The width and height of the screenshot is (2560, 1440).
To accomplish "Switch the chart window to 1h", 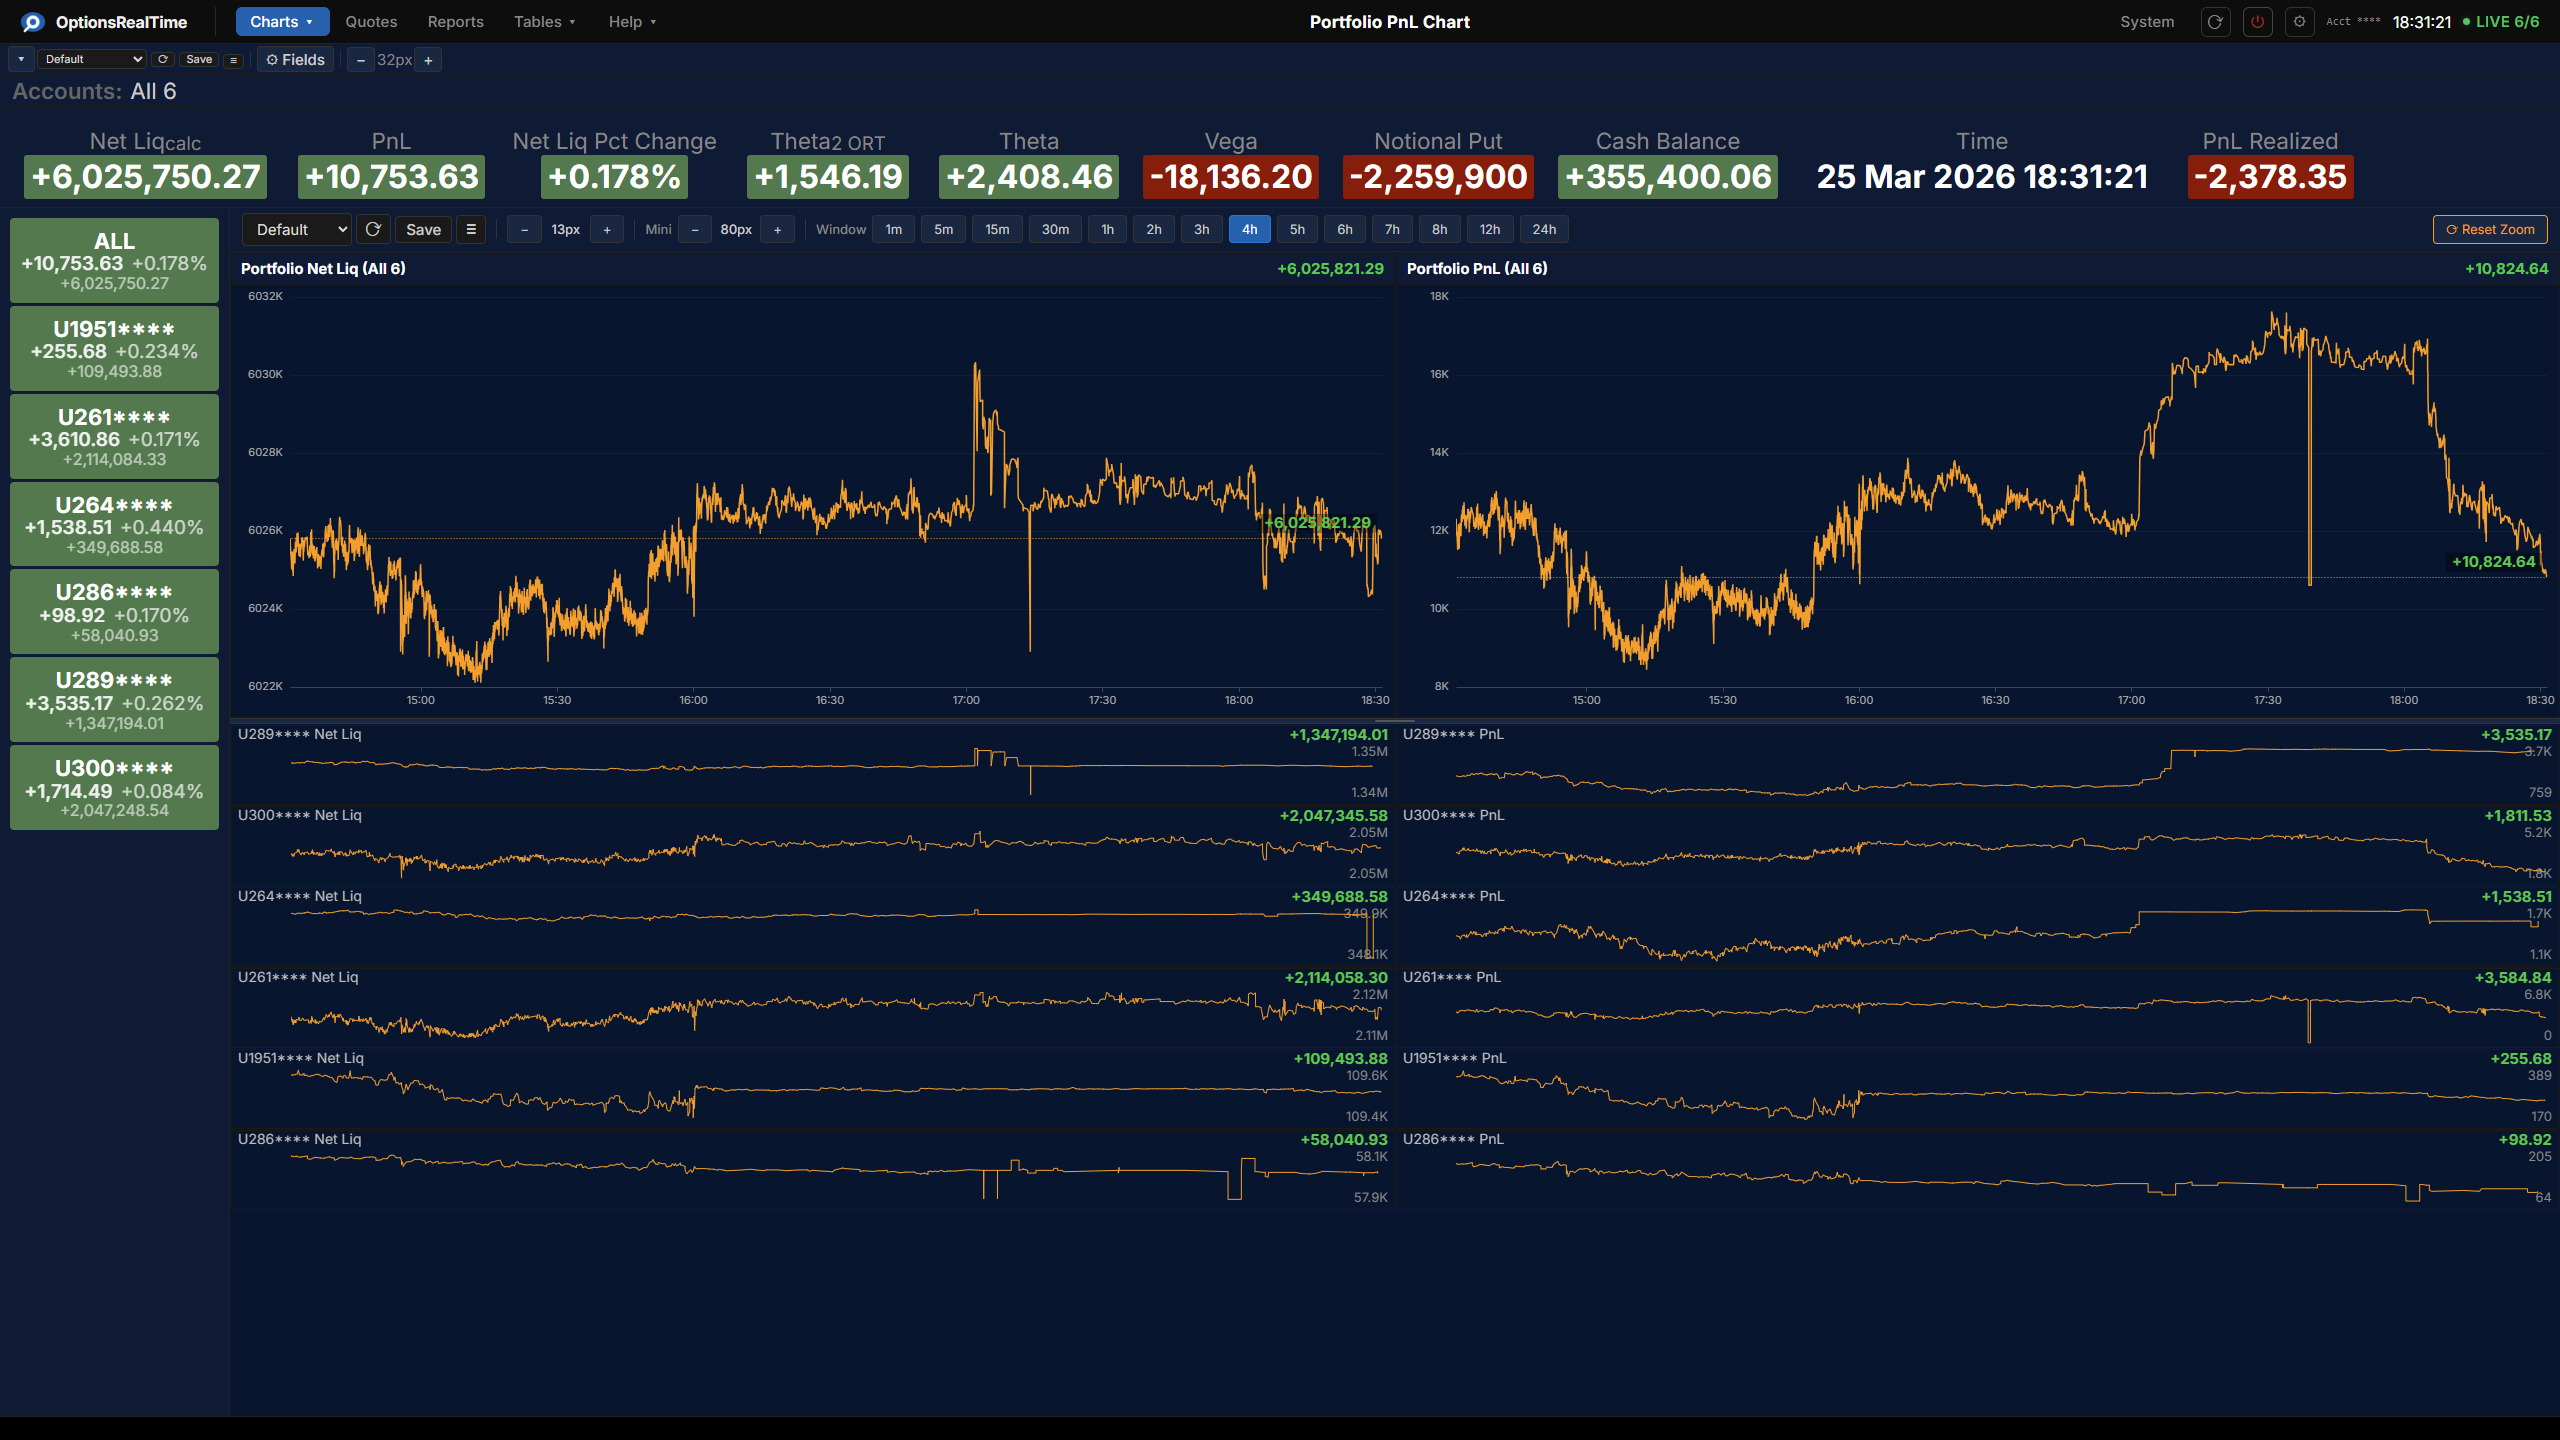I will tap(1106, 229).
